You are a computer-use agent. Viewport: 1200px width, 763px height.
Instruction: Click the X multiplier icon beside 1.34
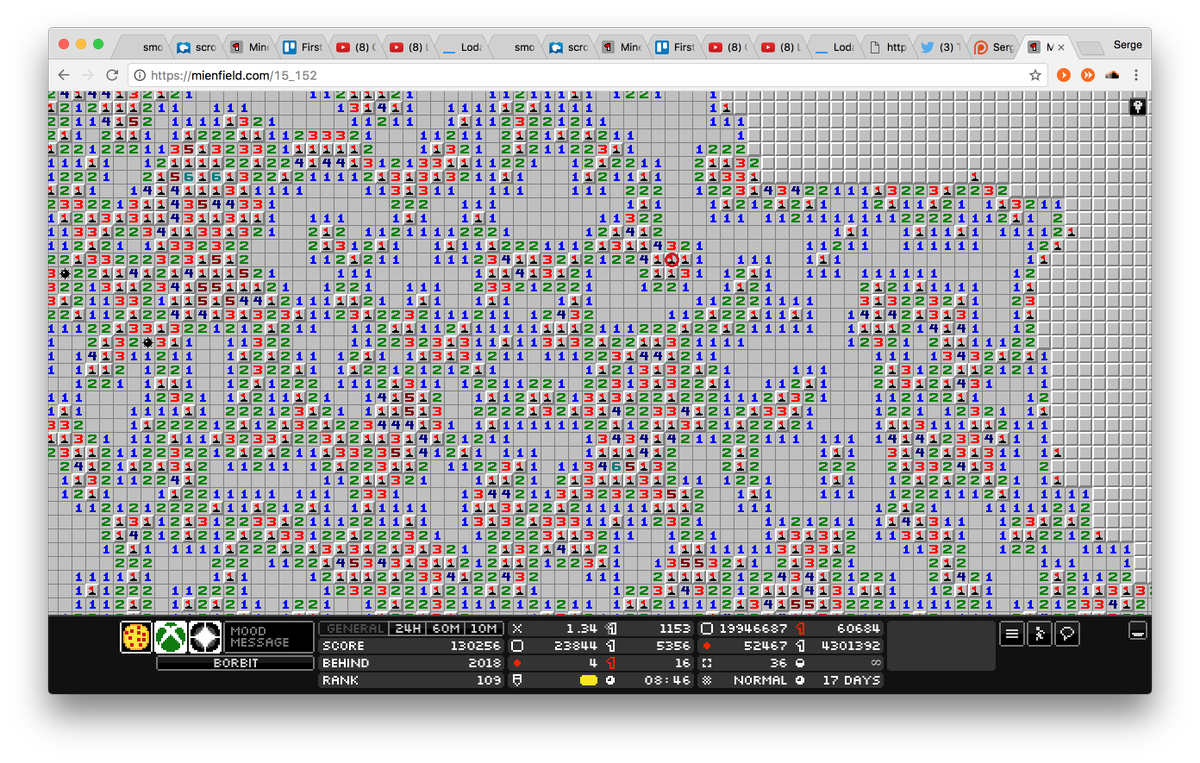coord(517,629)
